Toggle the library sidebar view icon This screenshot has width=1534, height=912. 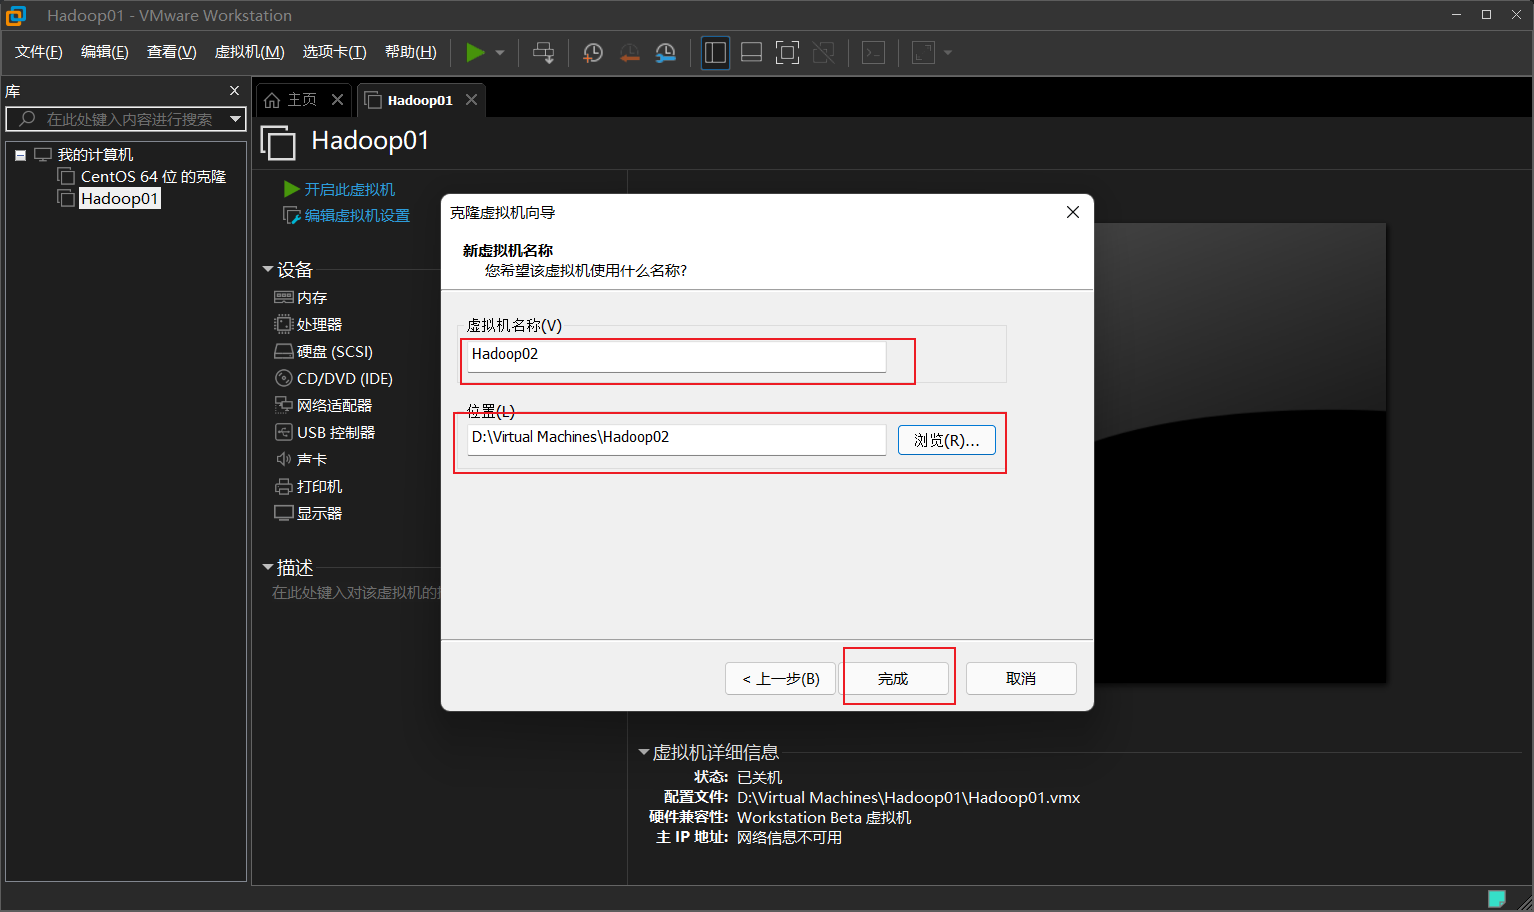pyautogui.click(x=715, y=52)
